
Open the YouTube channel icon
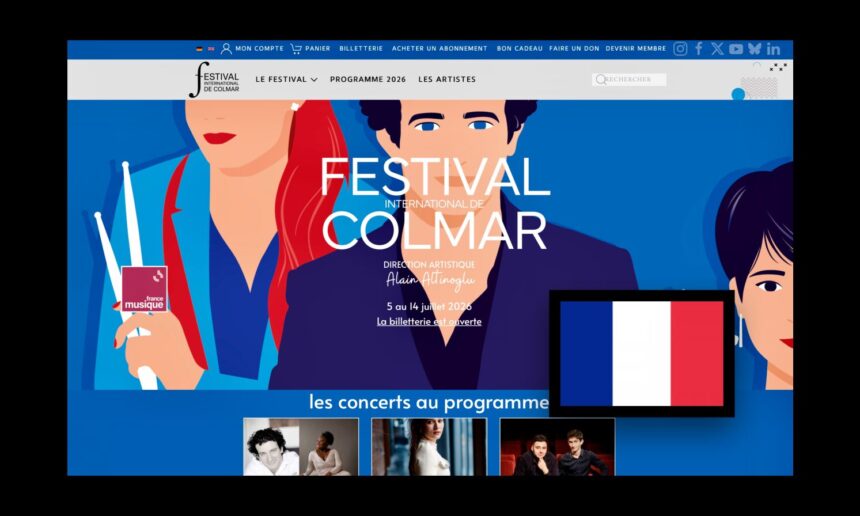coord(736,49)
